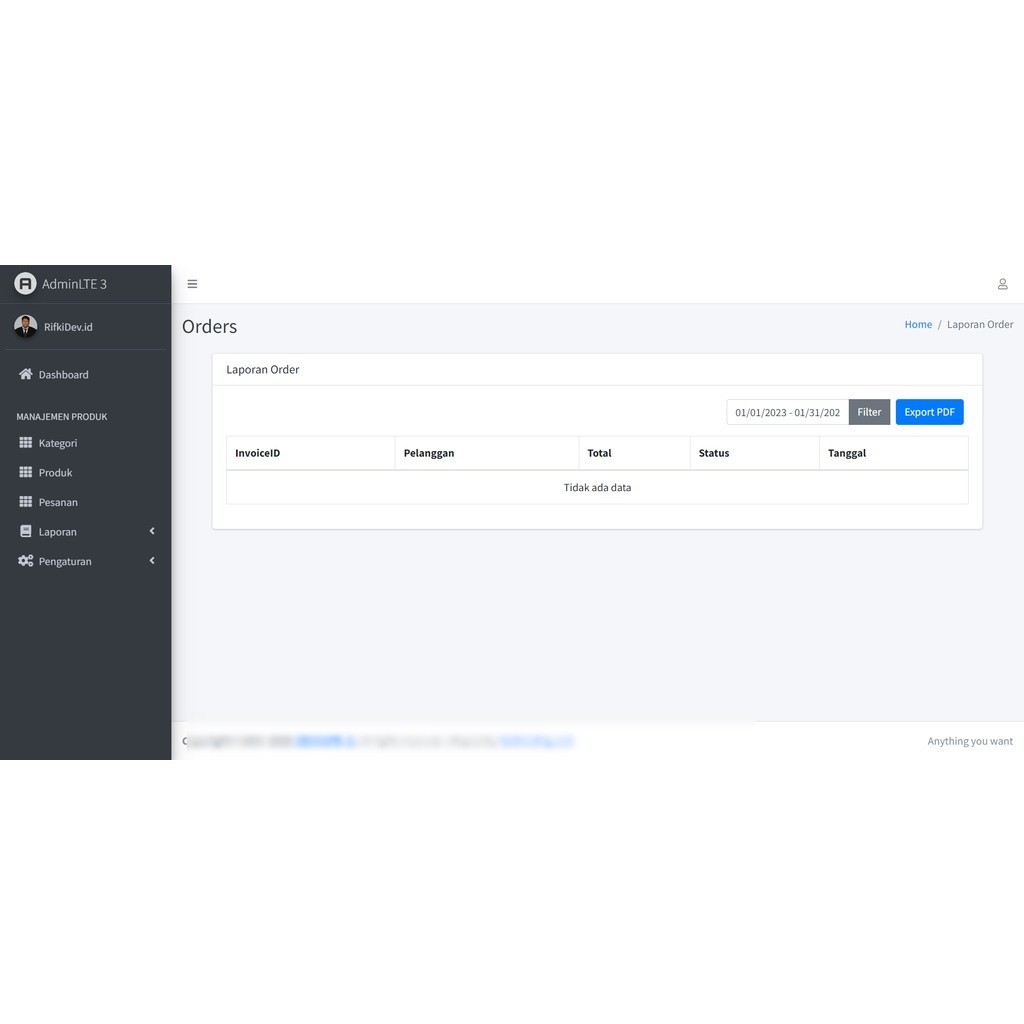Click the Kategori grid icon

pyautogui.click(x=25, y=443)
